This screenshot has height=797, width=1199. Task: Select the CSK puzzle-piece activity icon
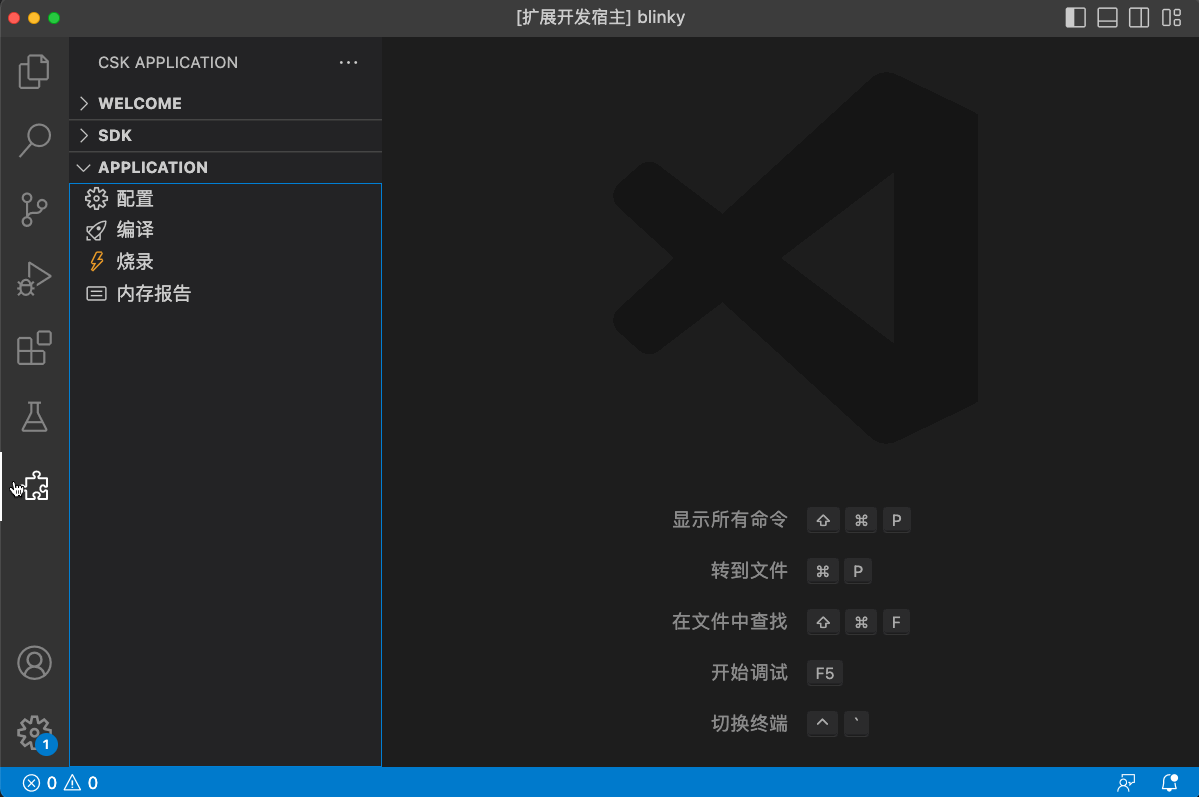[35, 486]
